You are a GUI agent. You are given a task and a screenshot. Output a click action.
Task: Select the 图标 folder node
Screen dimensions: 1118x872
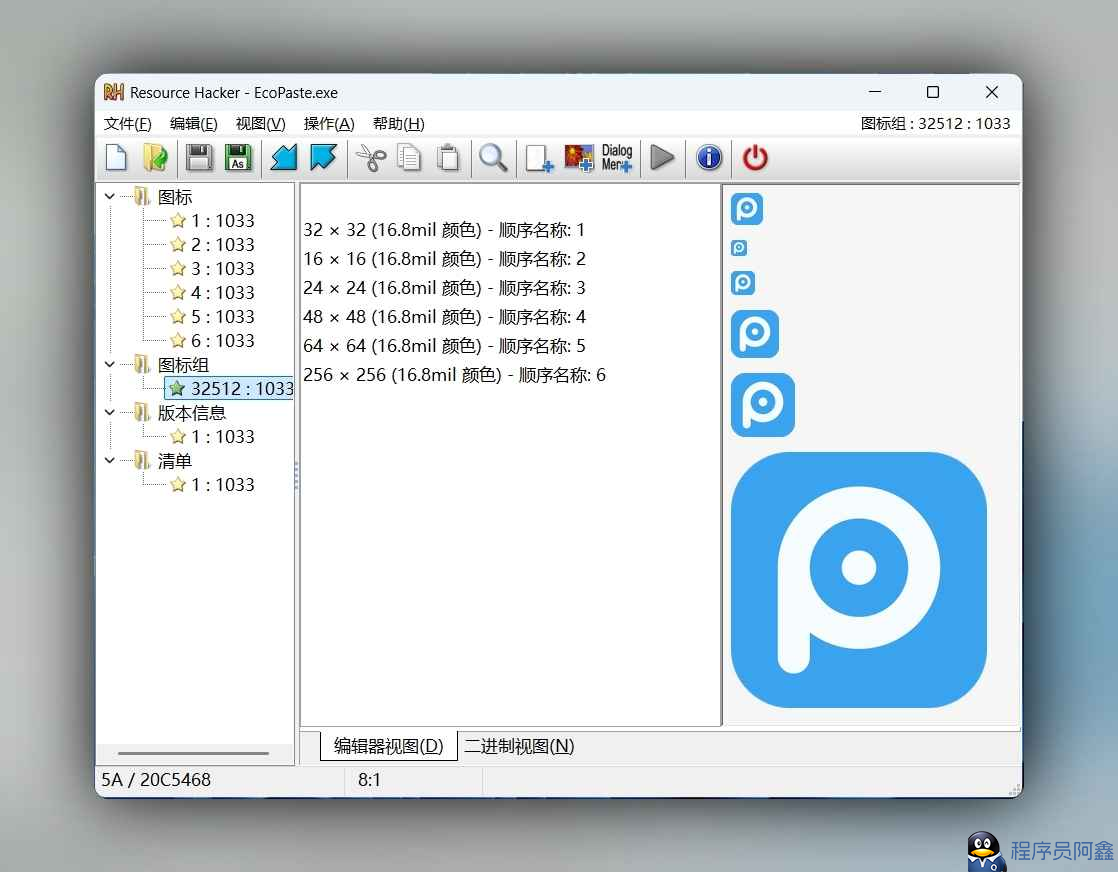tap(175, 197)
